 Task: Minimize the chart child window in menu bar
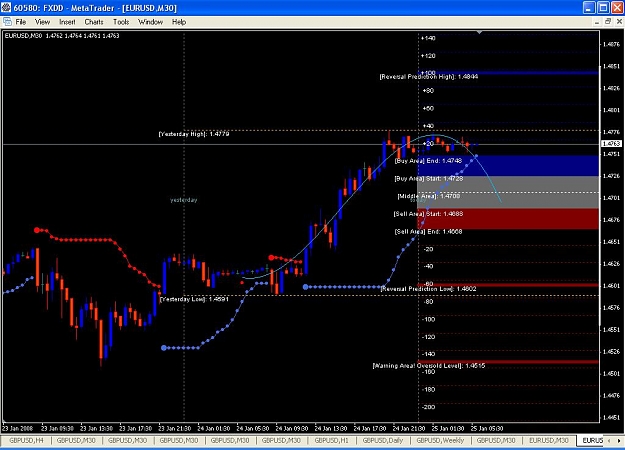click(x=597, y=22)
